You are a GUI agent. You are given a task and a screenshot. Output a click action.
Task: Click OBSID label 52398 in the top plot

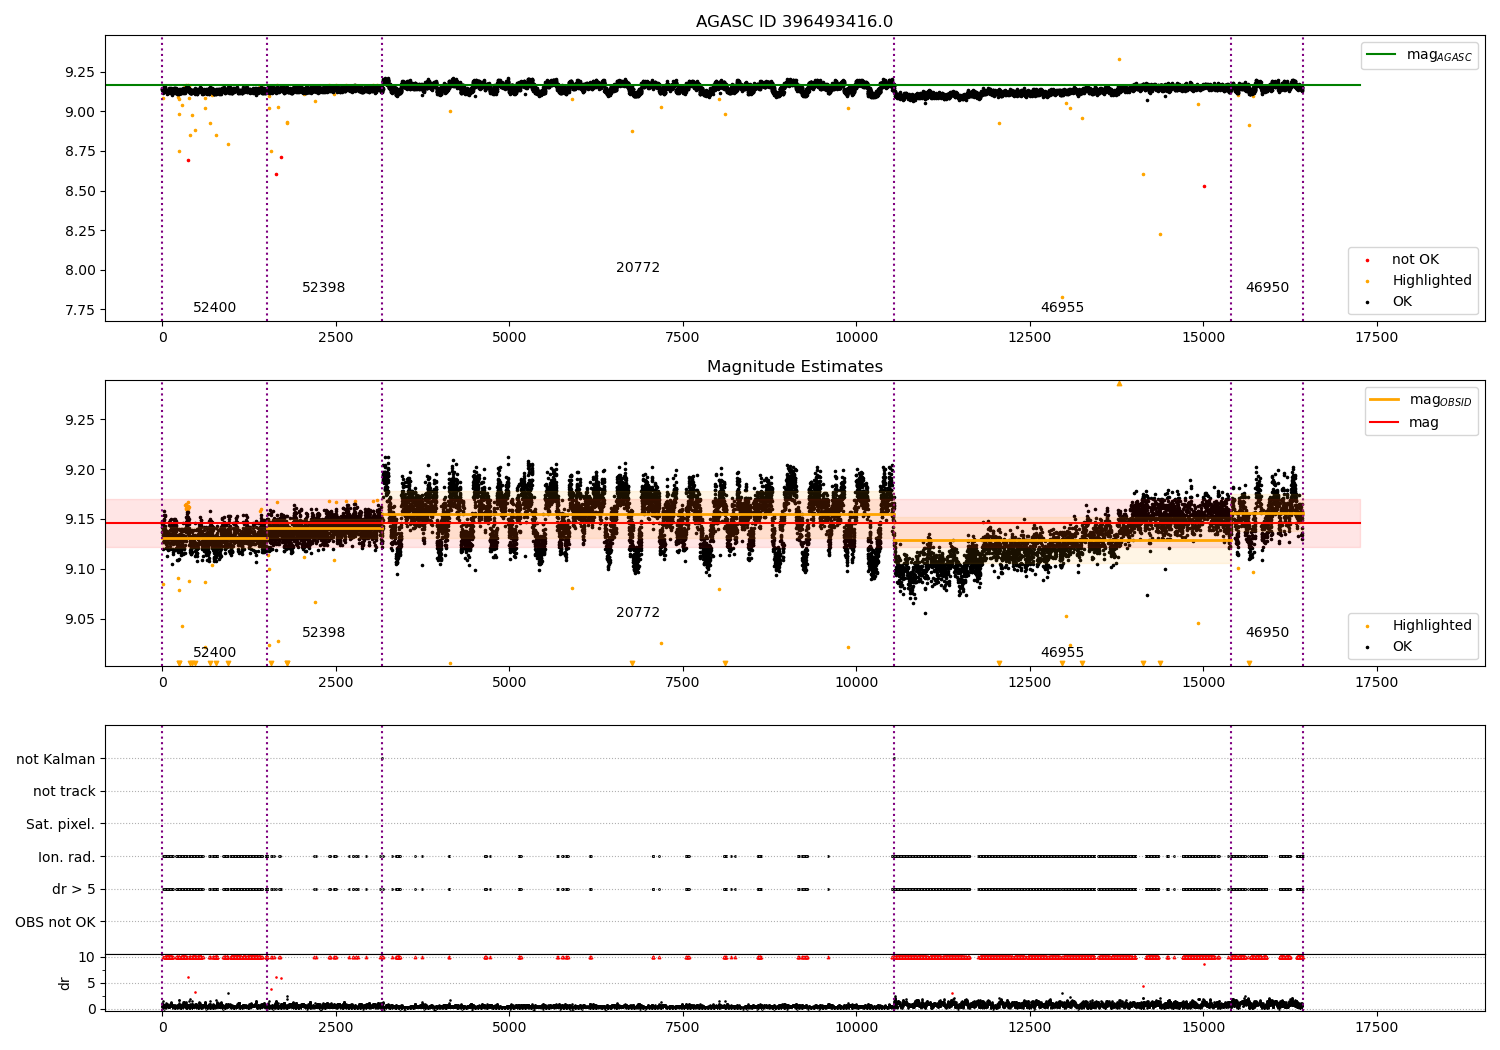[324, 288]
